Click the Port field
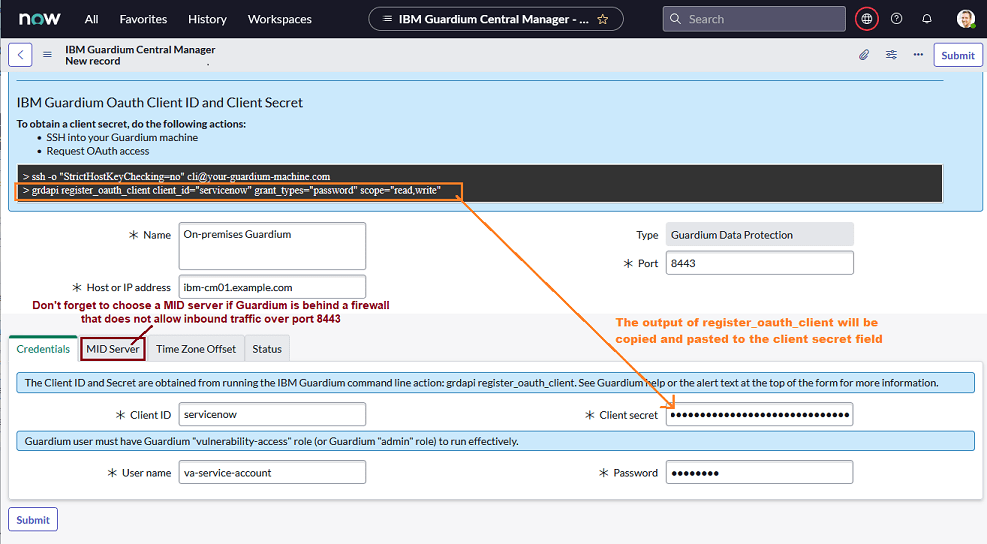Screen dimensions: 987x544 [759, 263]
